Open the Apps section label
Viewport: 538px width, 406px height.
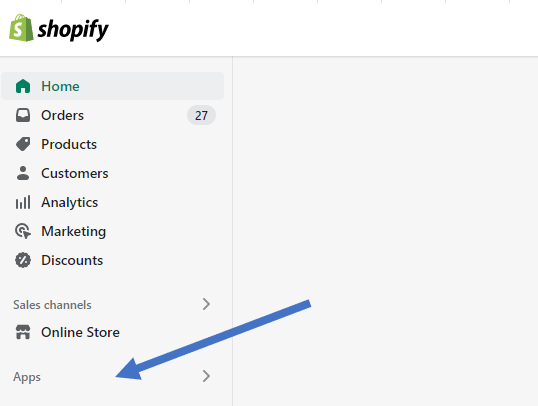27,377
